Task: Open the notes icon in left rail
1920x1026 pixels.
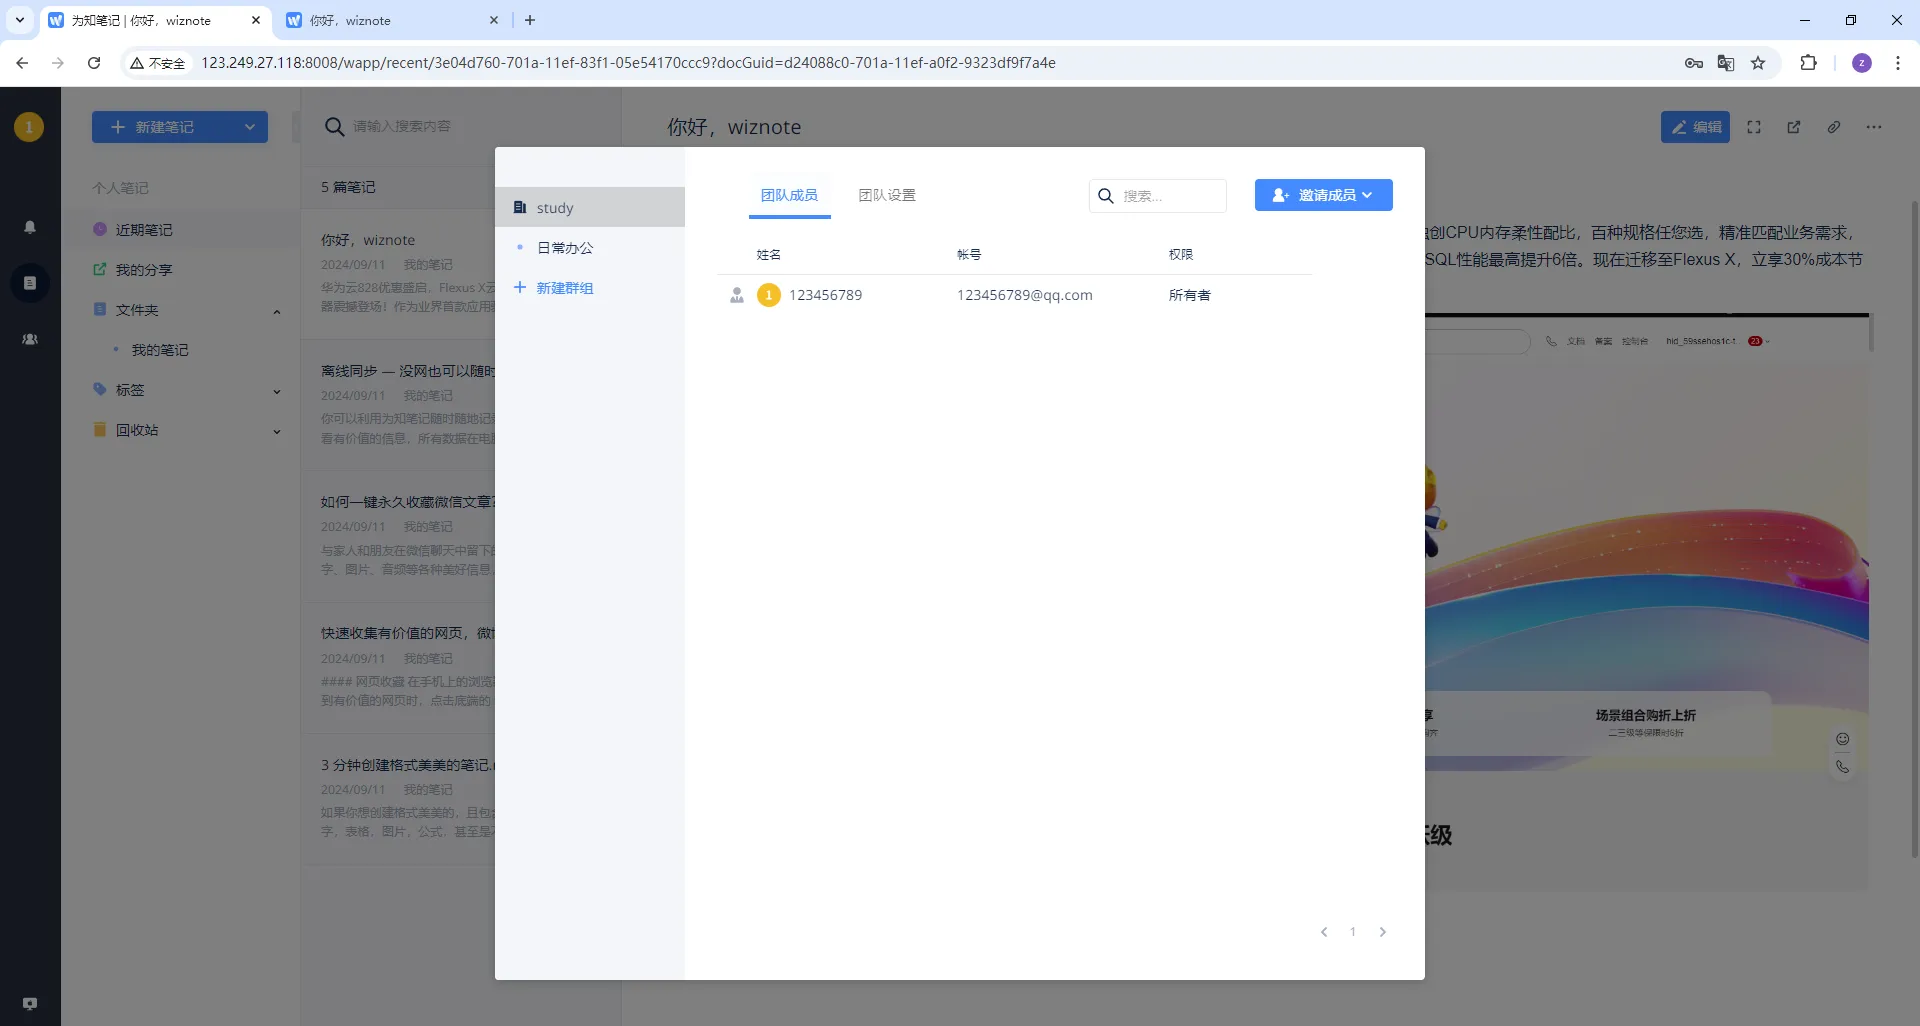Action: click(30, 283)
